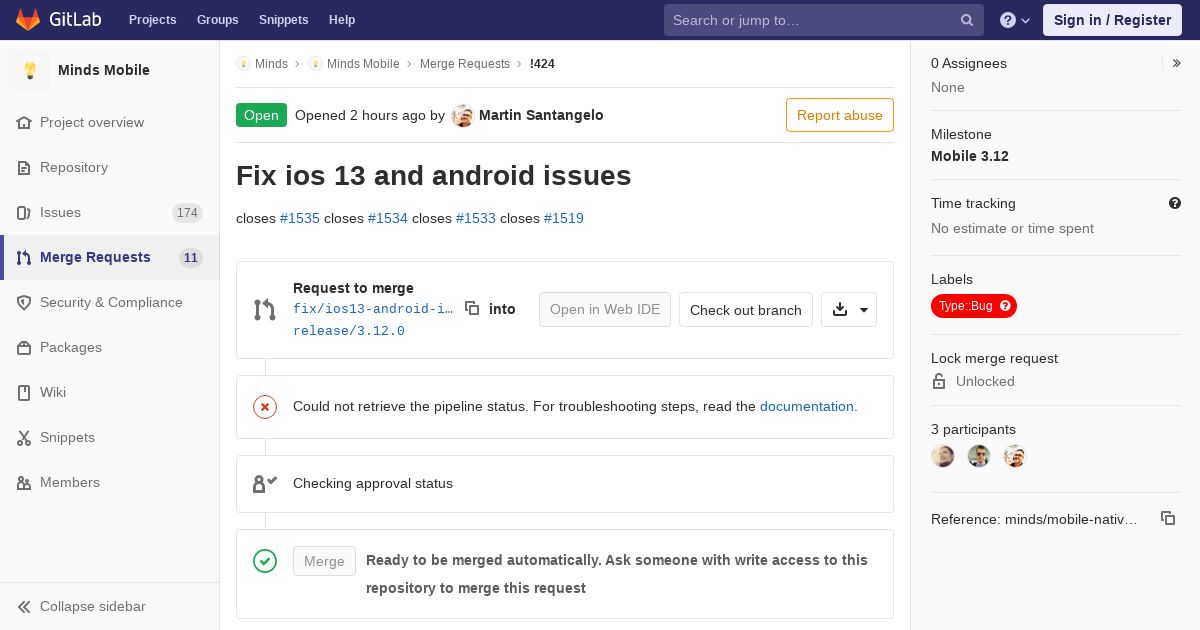Screen dimensions: 1200x630
Task: Click the Wiki book icon
Action: click(24, 393)
